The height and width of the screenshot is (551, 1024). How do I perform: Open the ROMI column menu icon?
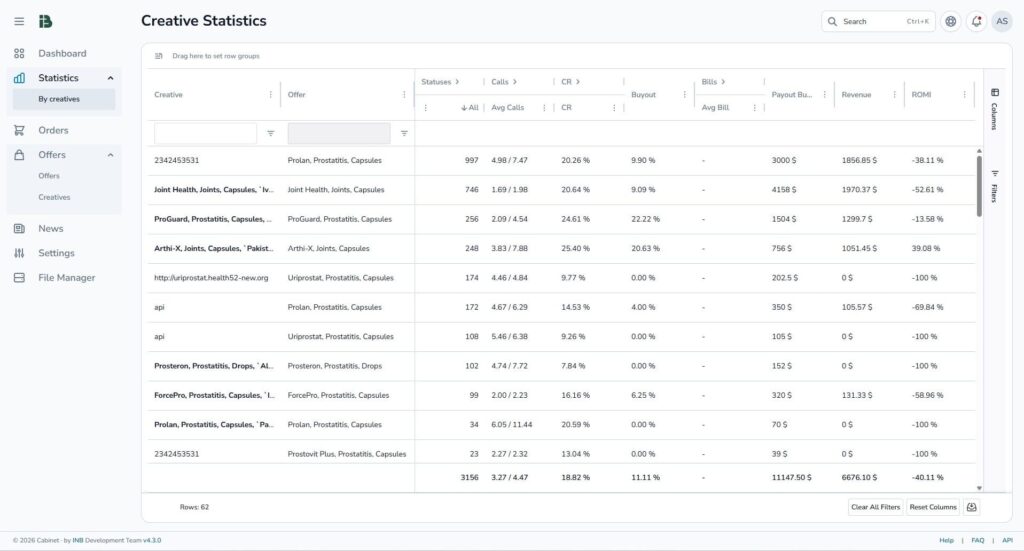964,95
